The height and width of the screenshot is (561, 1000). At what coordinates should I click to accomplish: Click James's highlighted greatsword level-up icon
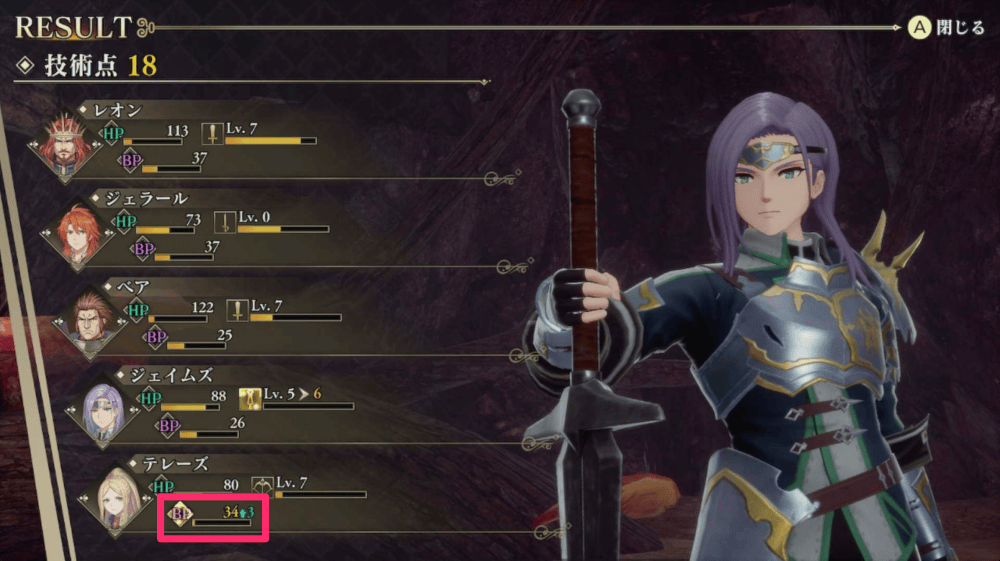[250, 399]
